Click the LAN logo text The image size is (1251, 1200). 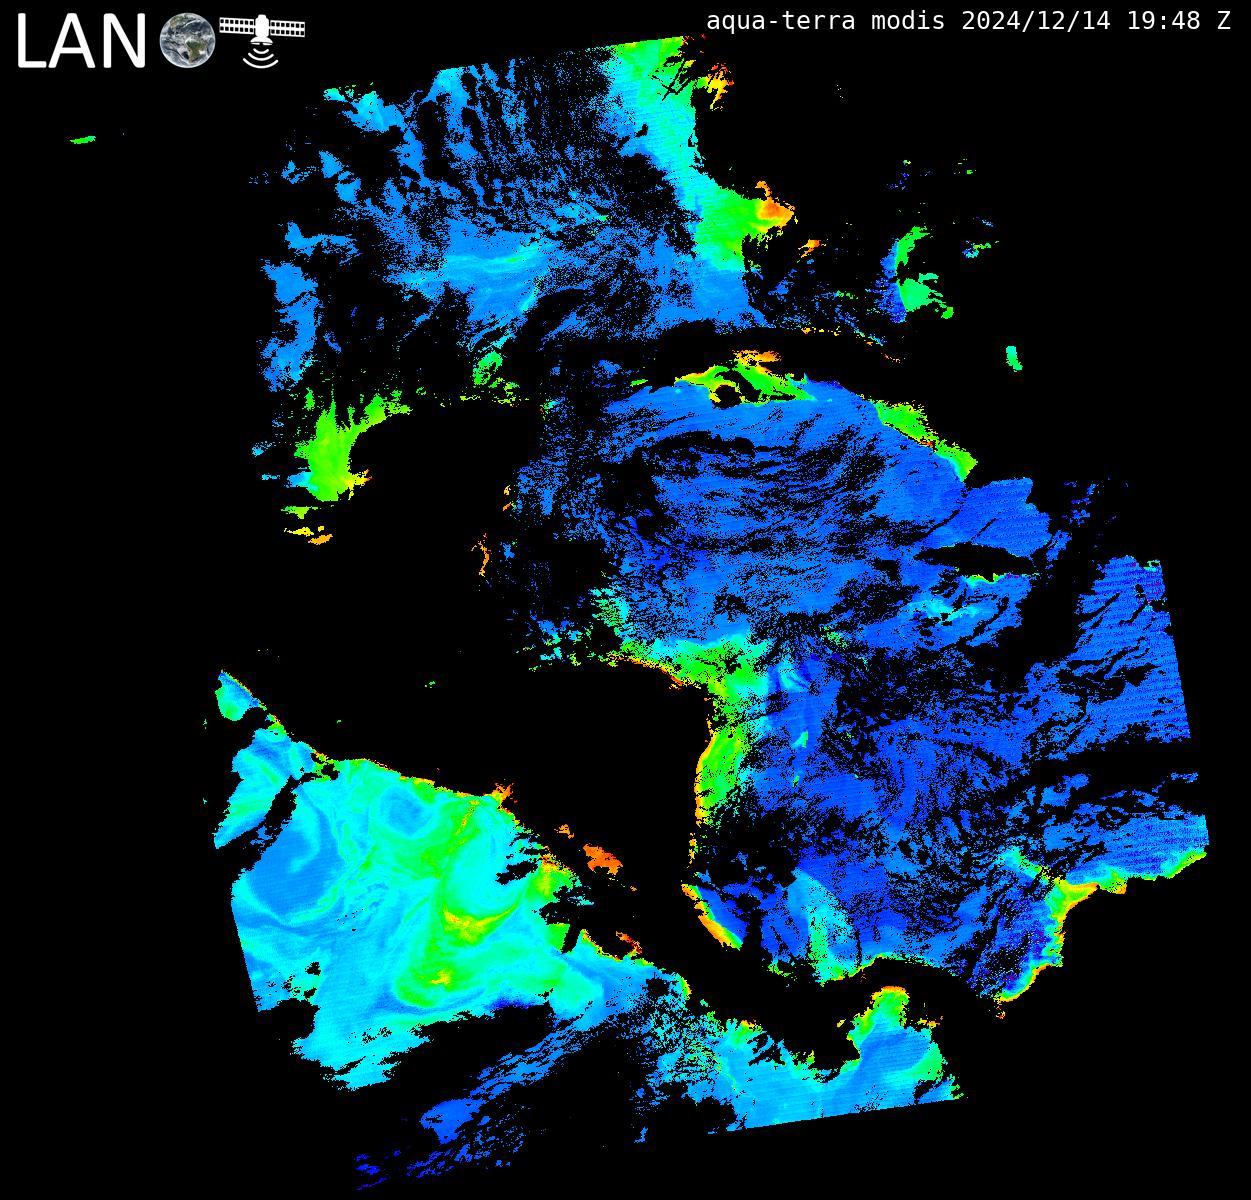[80, 42]
